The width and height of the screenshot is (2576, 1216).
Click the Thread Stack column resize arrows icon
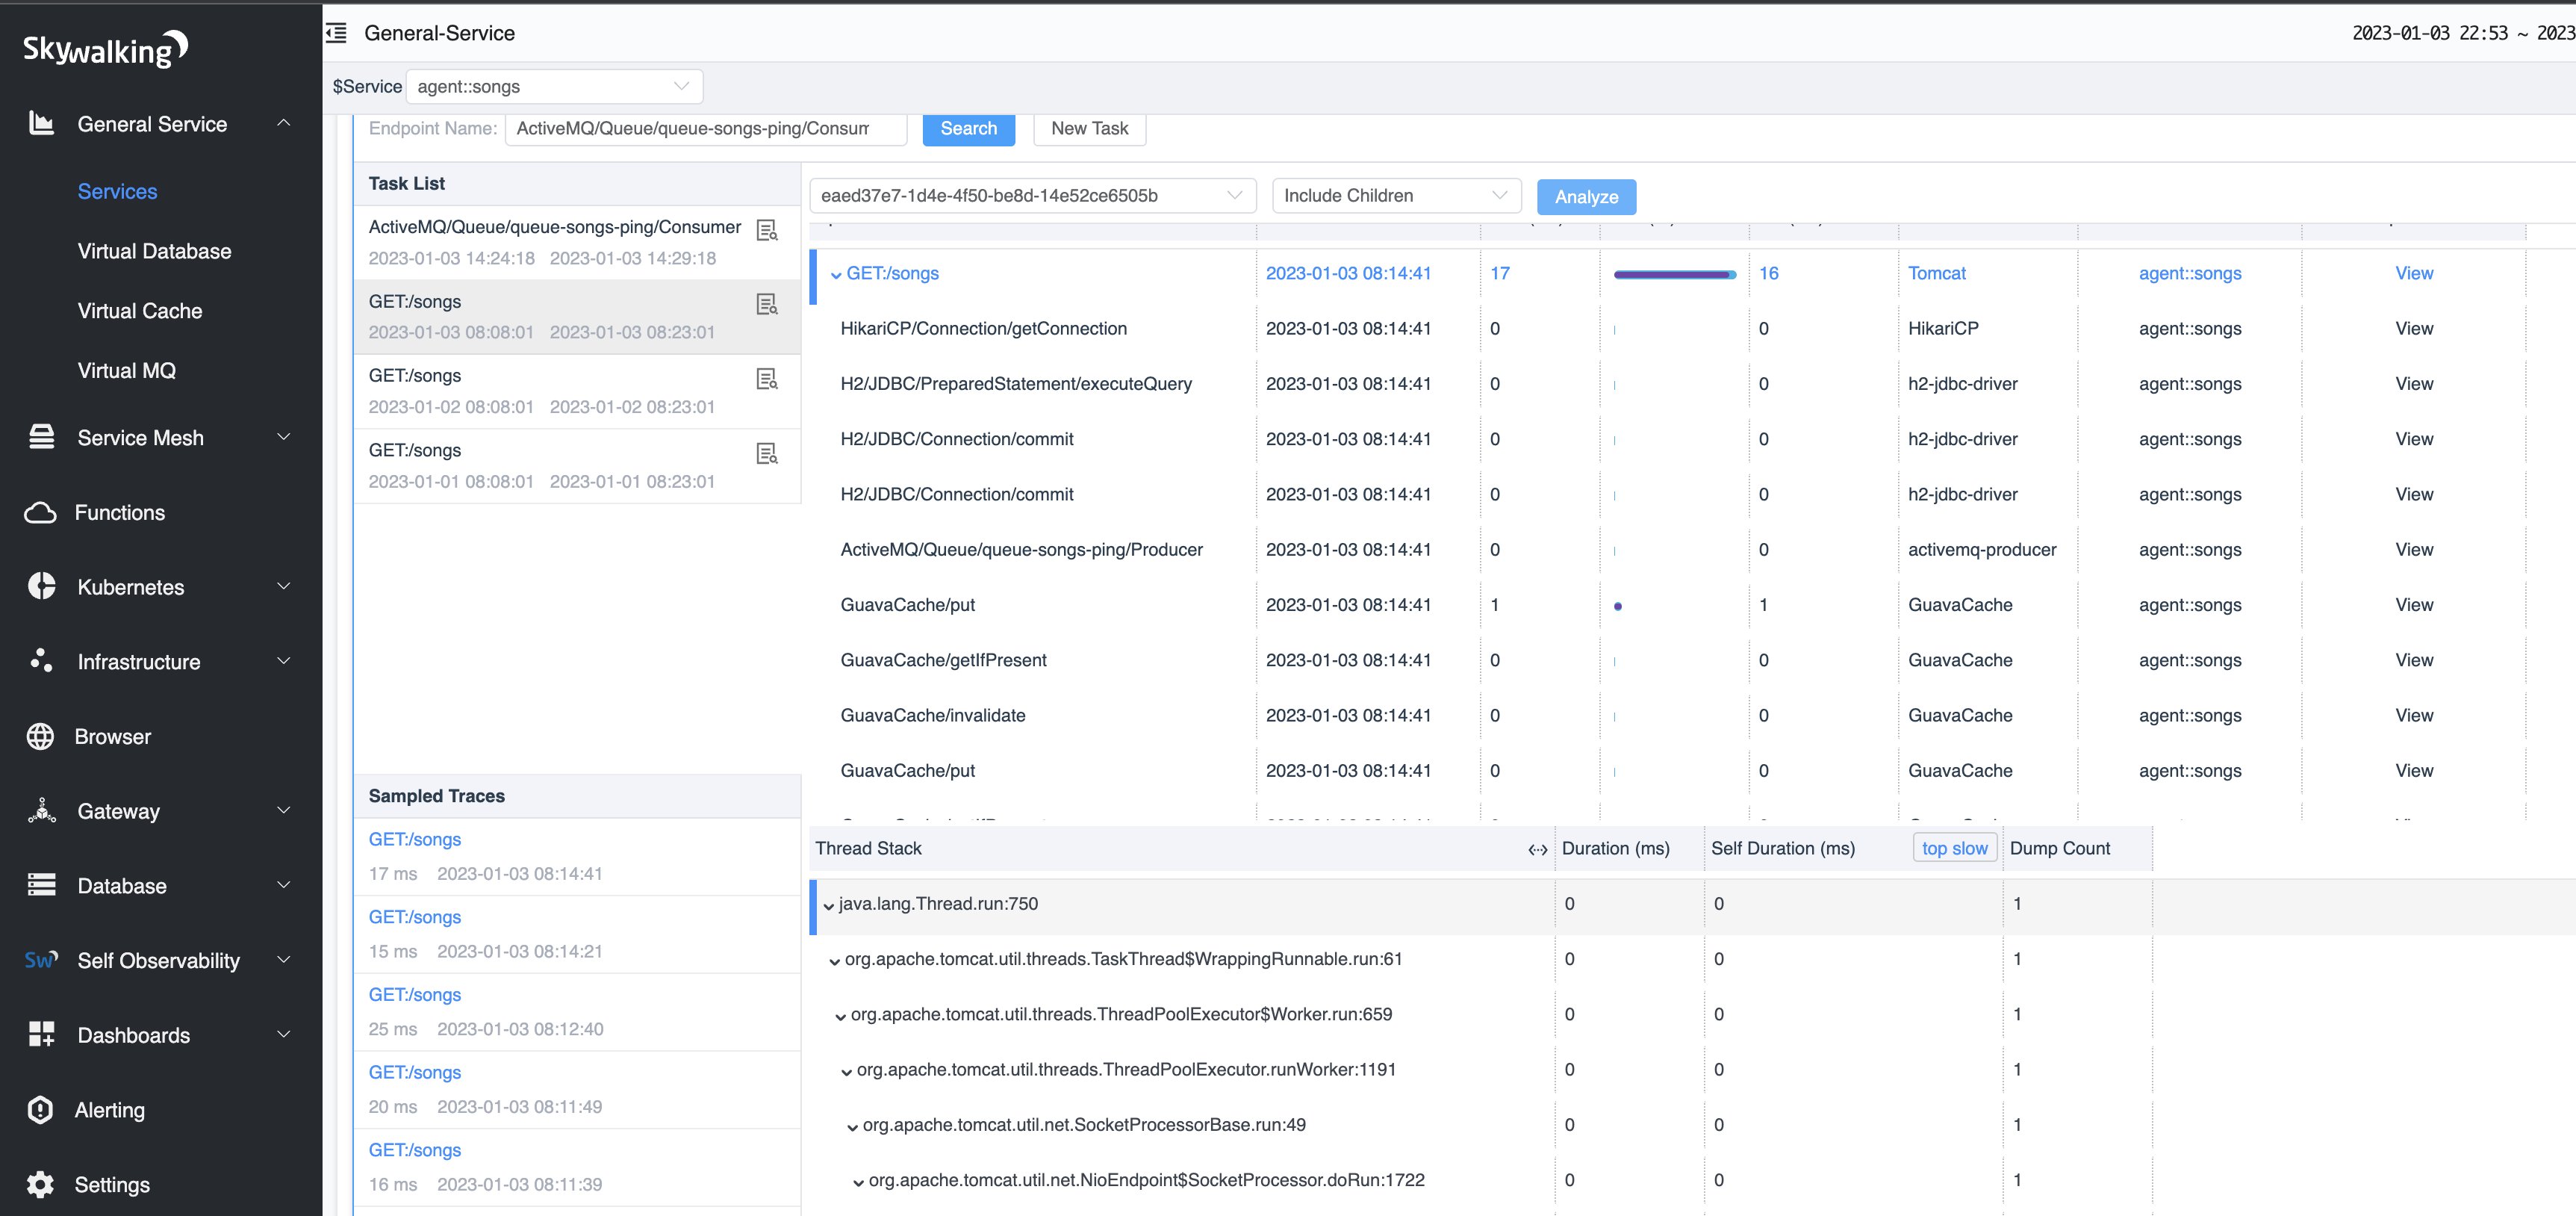(x=1537, y=849)
